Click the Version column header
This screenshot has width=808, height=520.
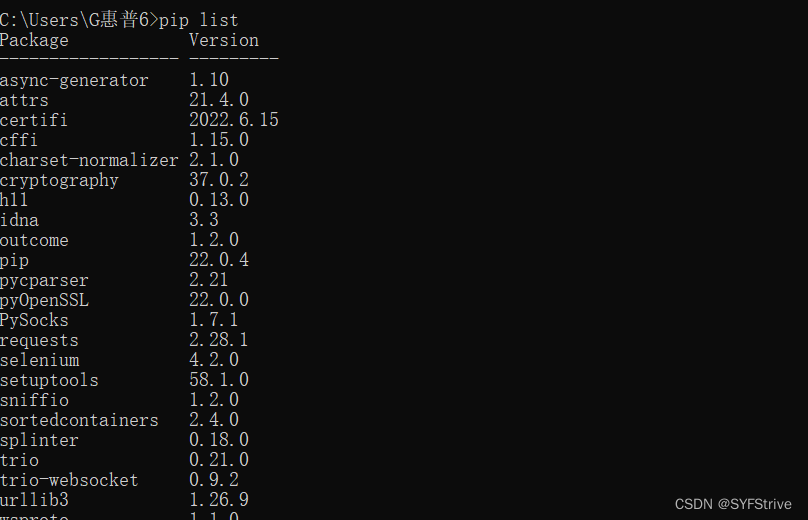(x=224, y=40)
